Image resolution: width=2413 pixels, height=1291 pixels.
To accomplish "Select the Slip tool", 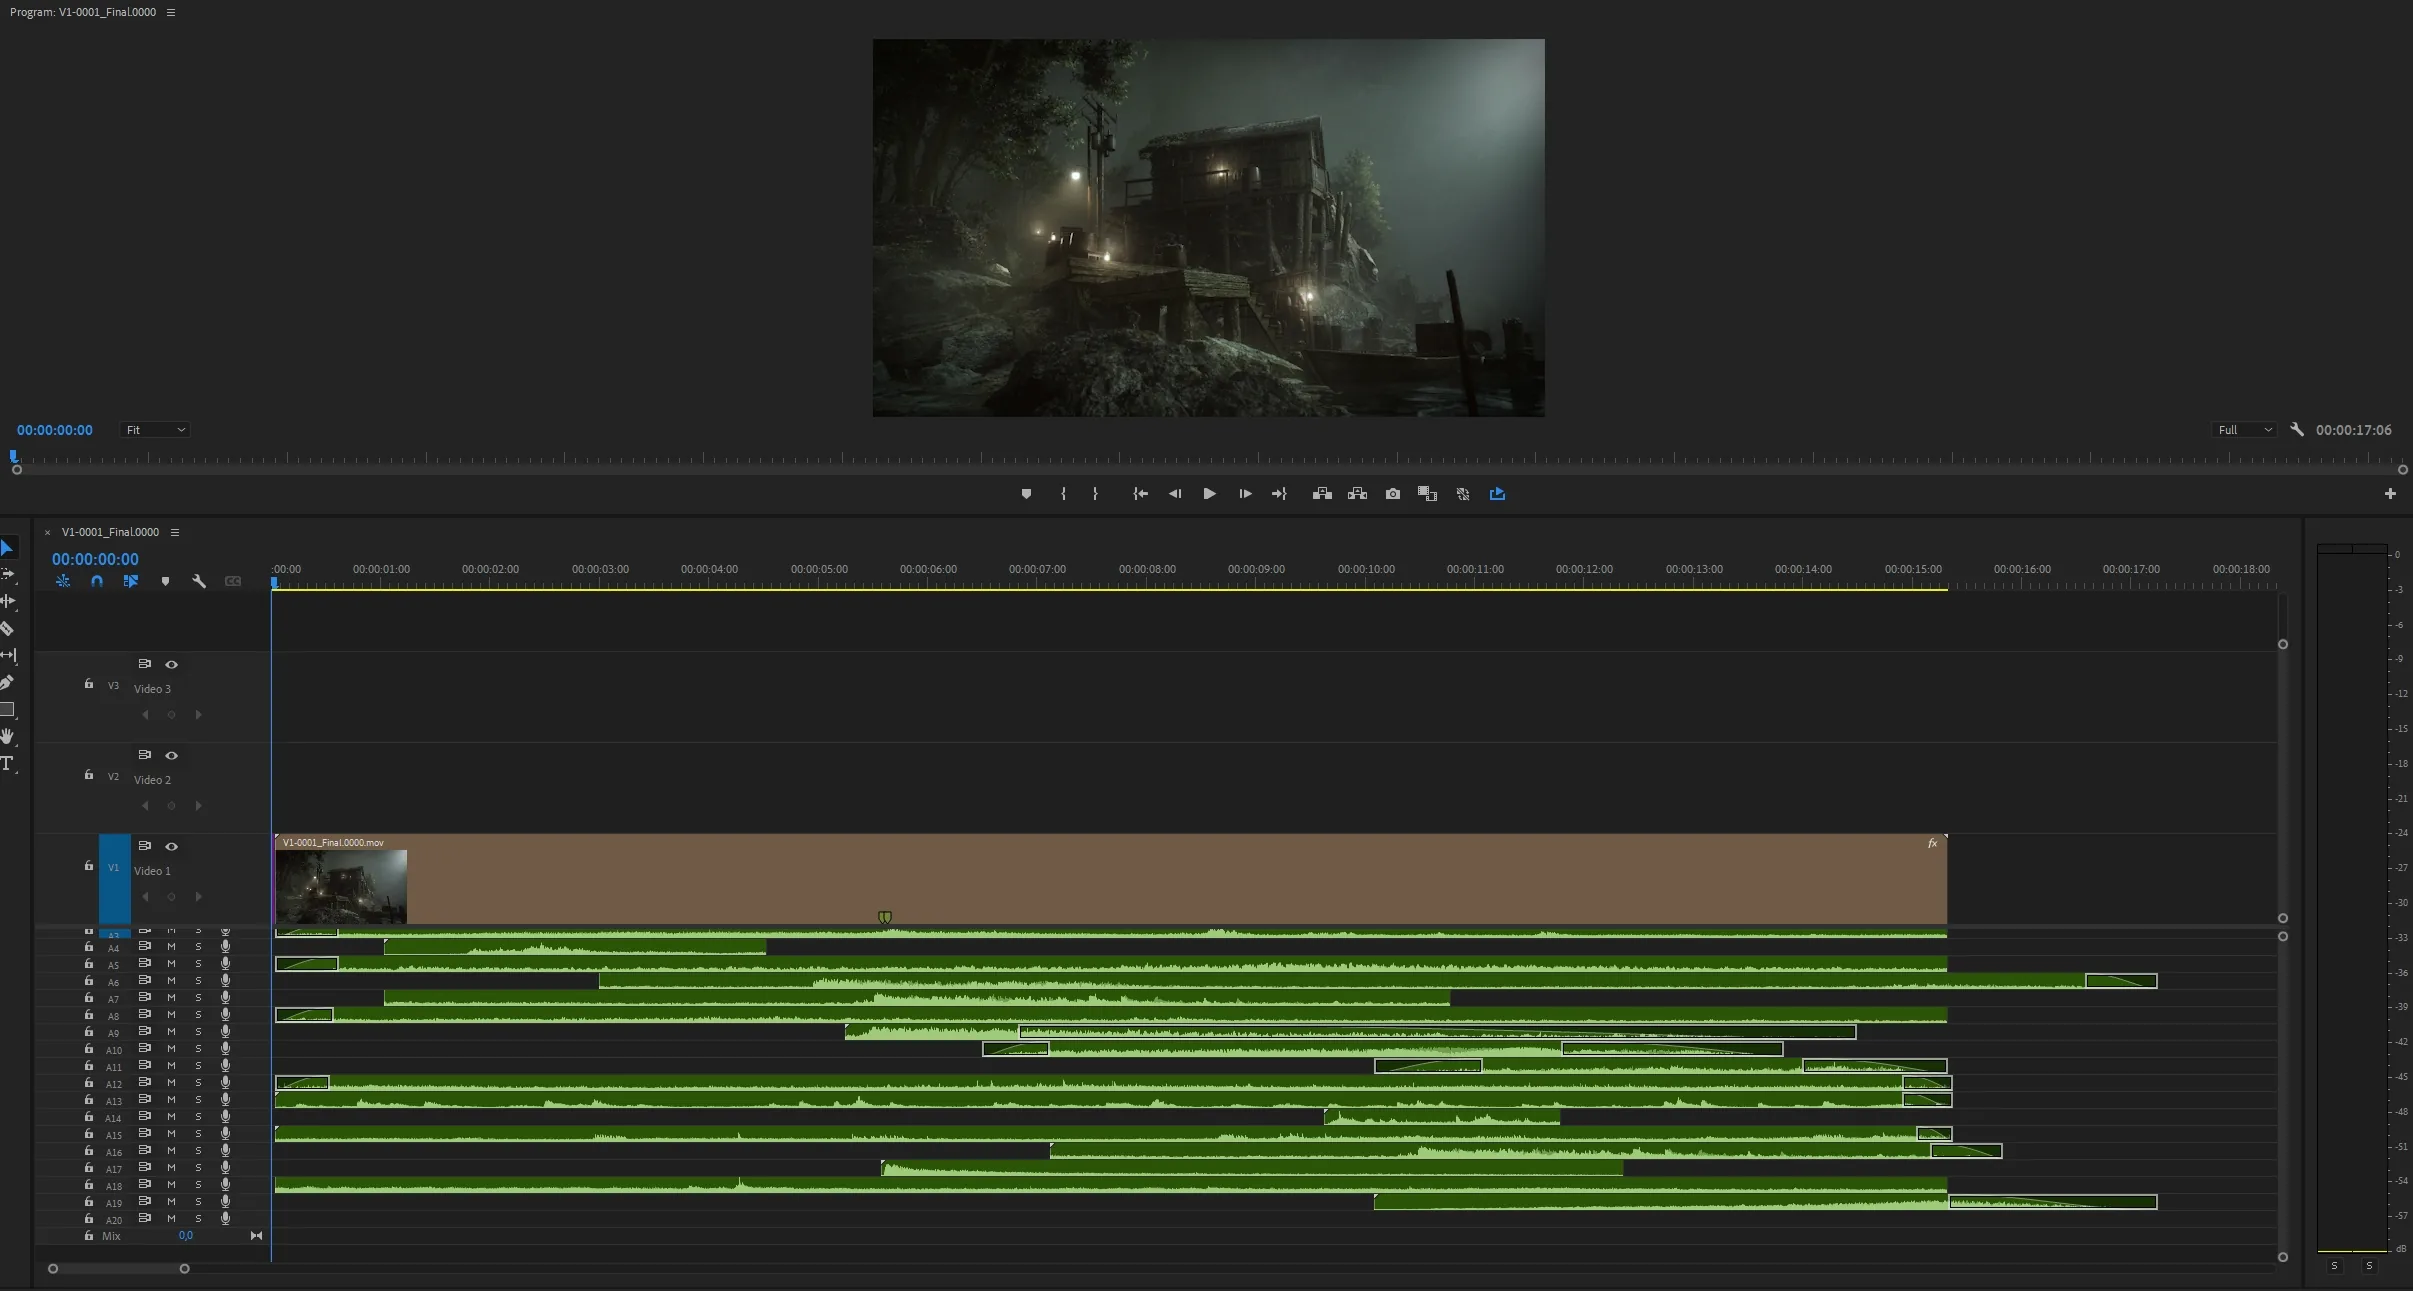I will pos(8,655).
